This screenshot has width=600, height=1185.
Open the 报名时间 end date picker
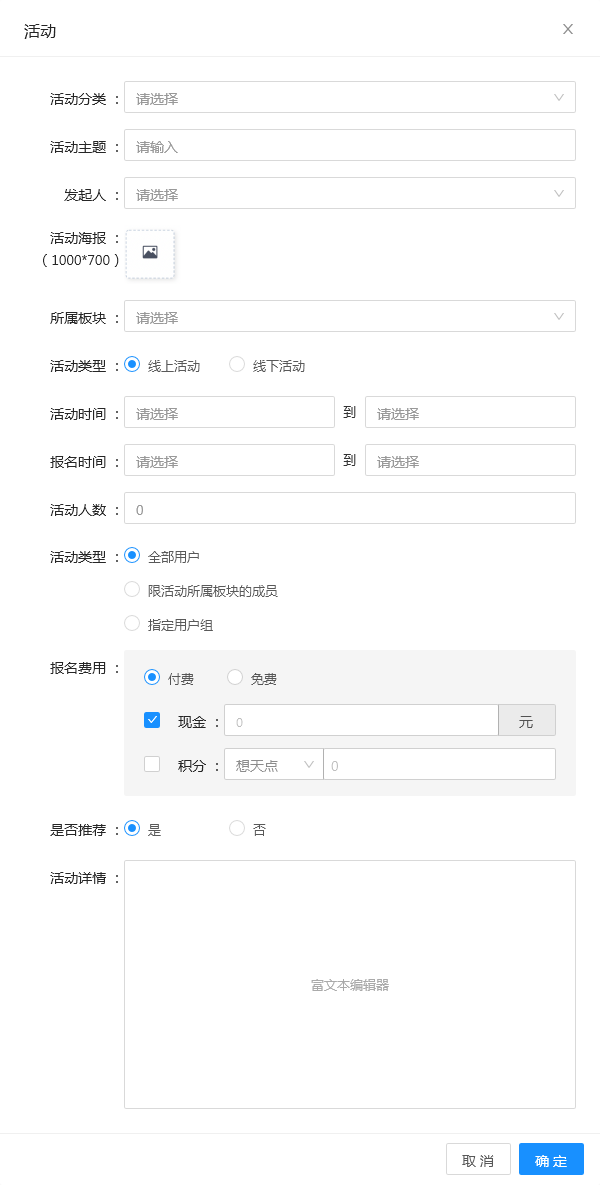(470, 461)
